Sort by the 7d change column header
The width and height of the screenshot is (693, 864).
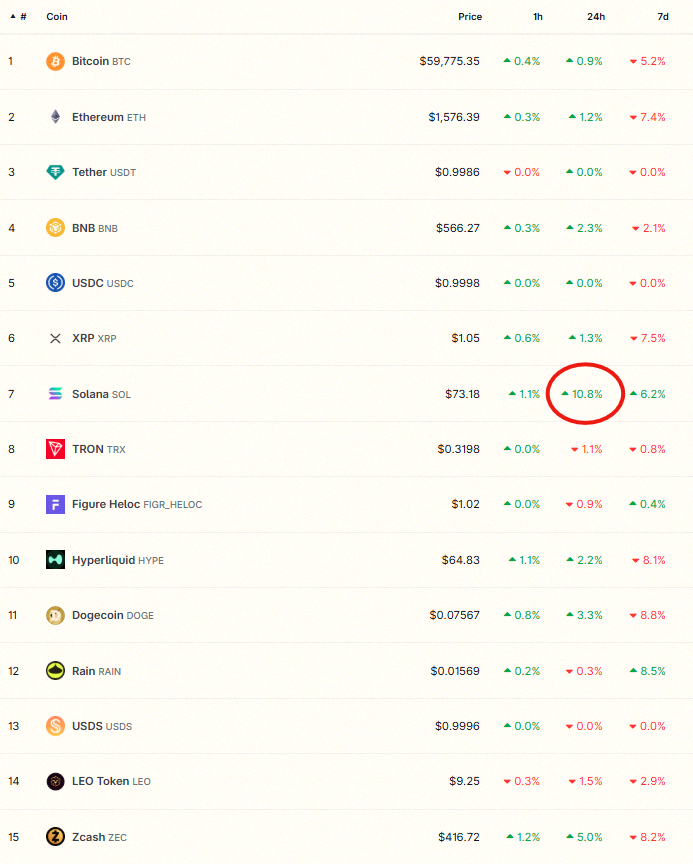[663, 17]
